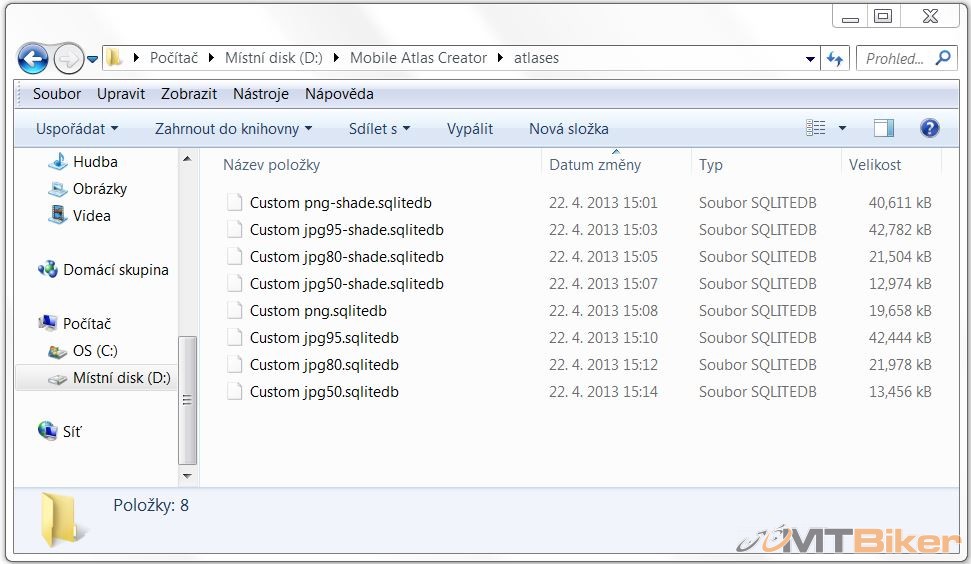The height and width of the screenshot is (564, 971).
Task: Select file Custom png-shade.sqlitedb
Action: click(340, 203)
